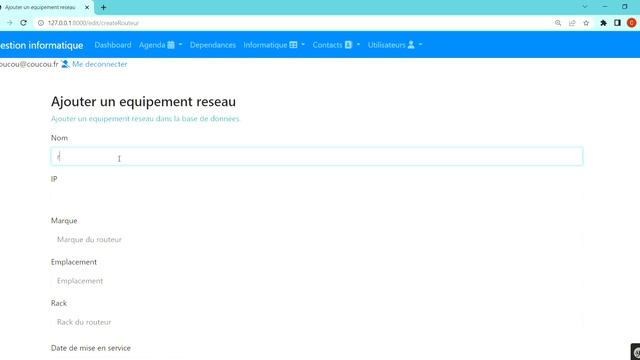Click the calendar icon next to Agenda
The image size is (640, 360).
pos(171,45)
